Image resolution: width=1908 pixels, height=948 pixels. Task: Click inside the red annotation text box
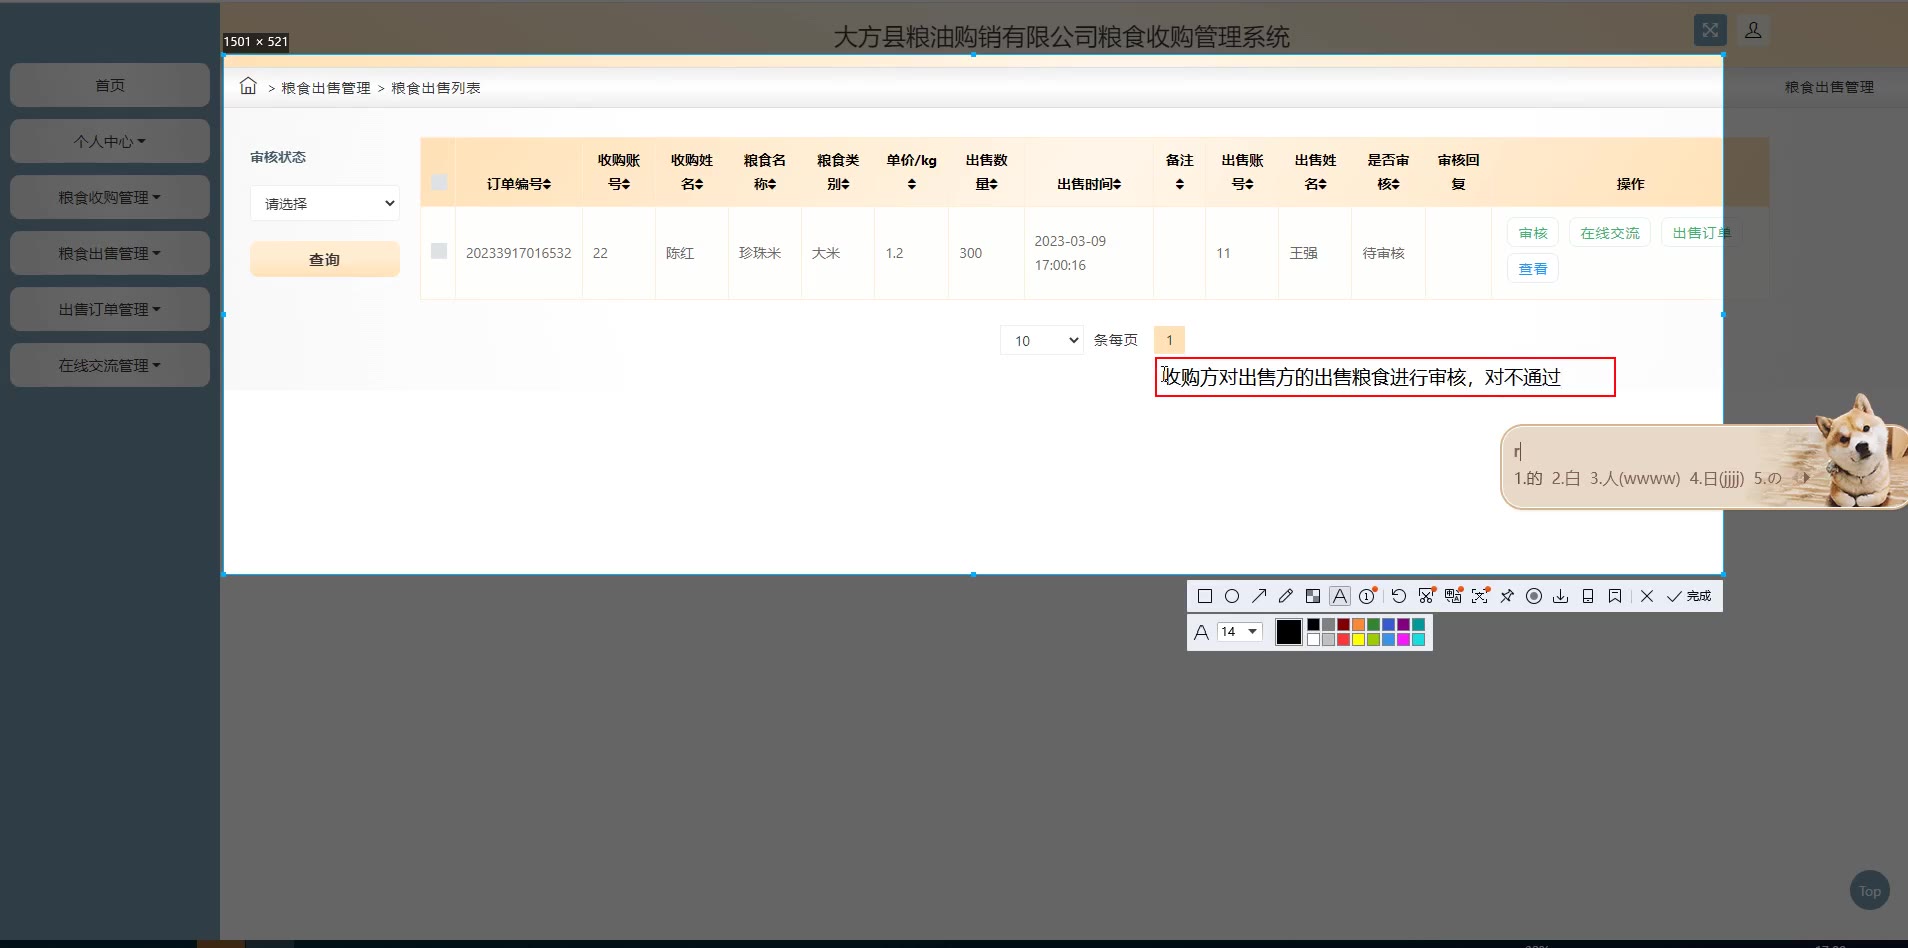tap(1385, 377)
